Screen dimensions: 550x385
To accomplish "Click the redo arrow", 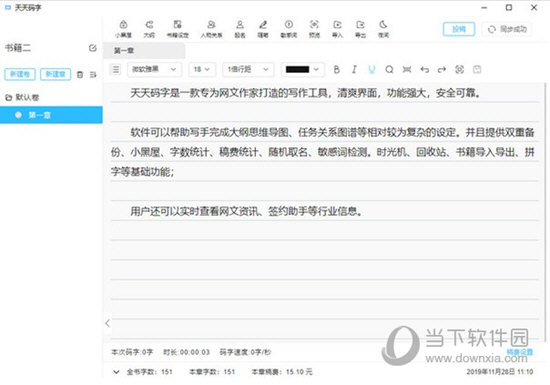I will click(x=442, y=69).
